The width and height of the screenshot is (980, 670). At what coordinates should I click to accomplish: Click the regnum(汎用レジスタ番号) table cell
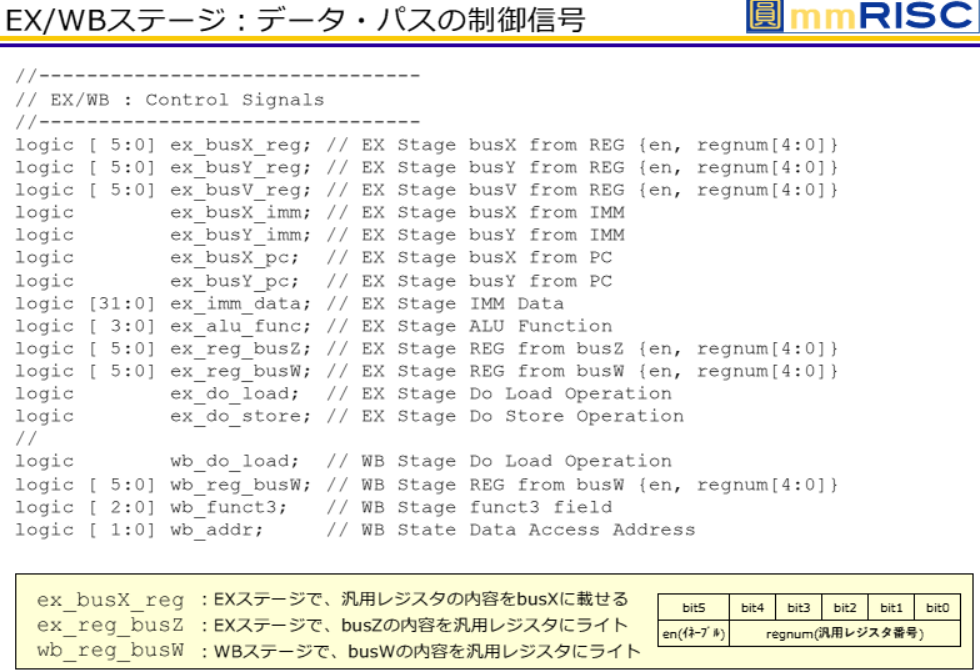[x=845, y=634]
